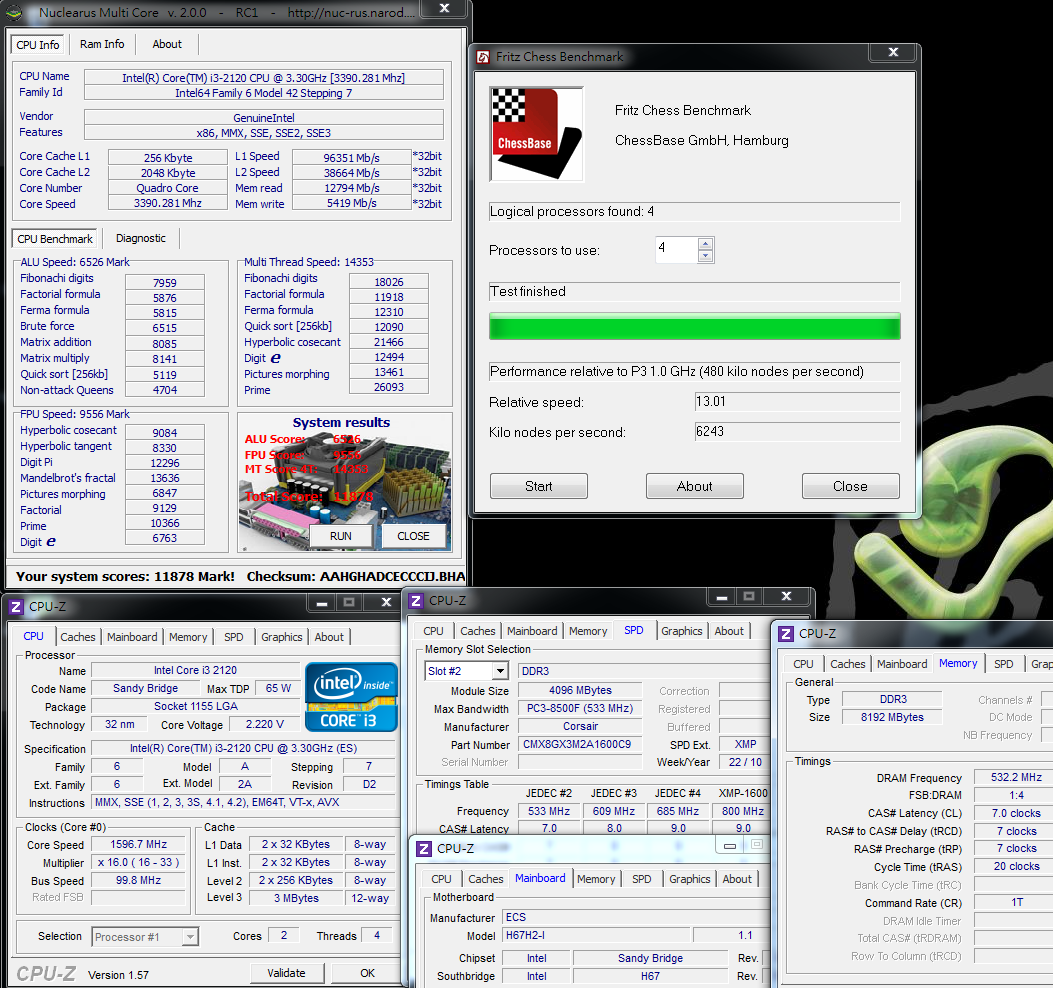Open Mainboard tab in CPU-Z processor window
The height and width of the screenshot is (988, 1053).
[x=132, y=637]
